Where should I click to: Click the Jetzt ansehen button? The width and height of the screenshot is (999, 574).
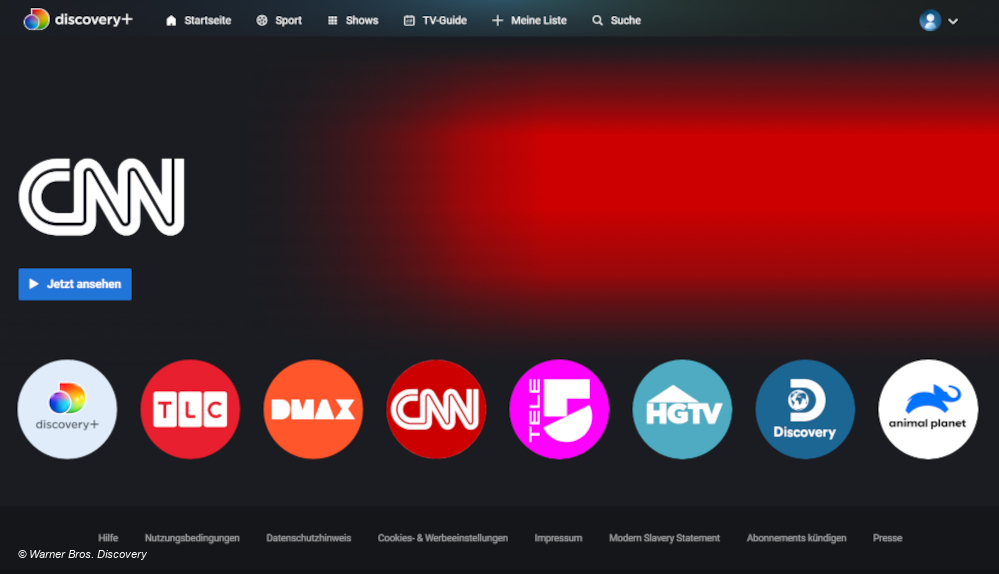click(75, 284)
